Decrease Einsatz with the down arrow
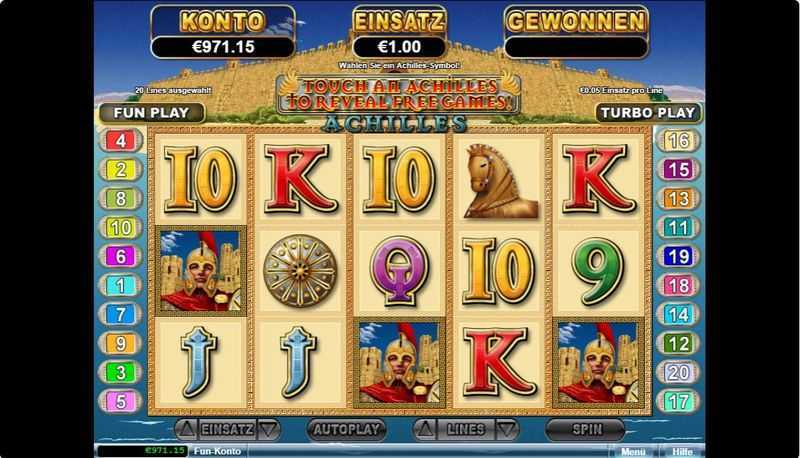This screenshot has height=458, width=800. (x=268, y=430)
